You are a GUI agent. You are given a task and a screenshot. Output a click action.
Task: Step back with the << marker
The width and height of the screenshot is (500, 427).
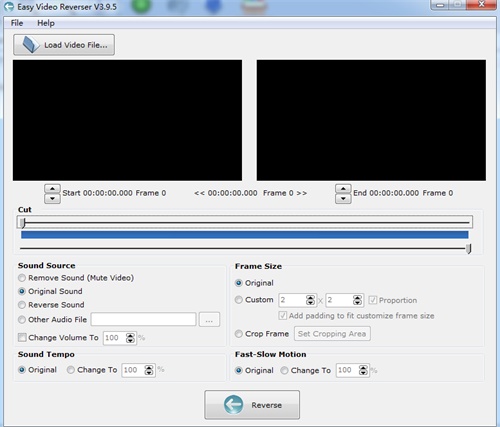tap(199, 193)
